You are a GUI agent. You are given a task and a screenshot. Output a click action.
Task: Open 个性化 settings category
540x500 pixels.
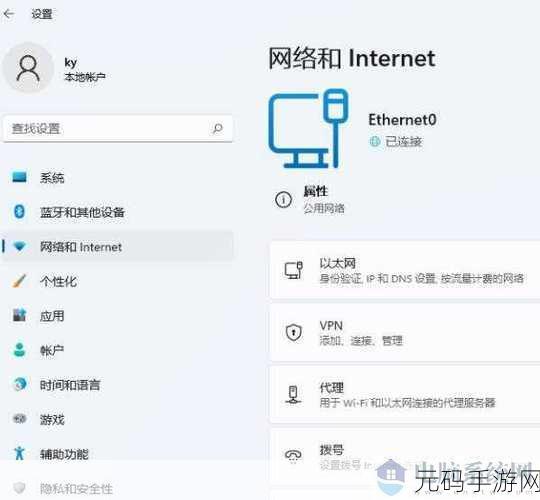click(118, 281)
